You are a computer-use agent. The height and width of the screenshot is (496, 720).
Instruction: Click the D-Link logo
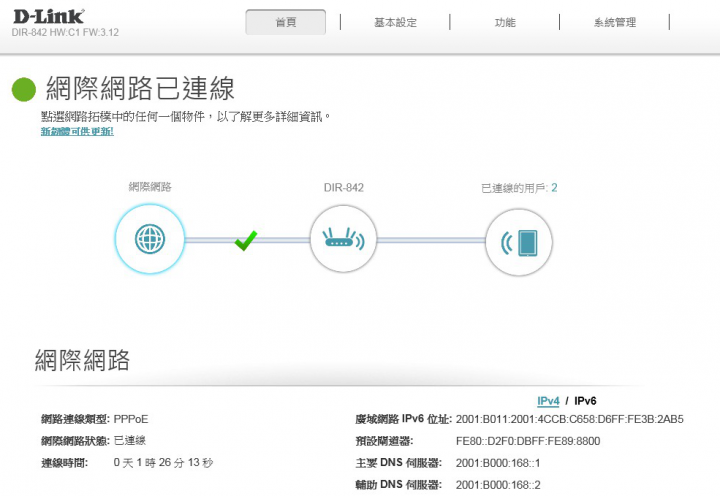click(x=49, y=17)
